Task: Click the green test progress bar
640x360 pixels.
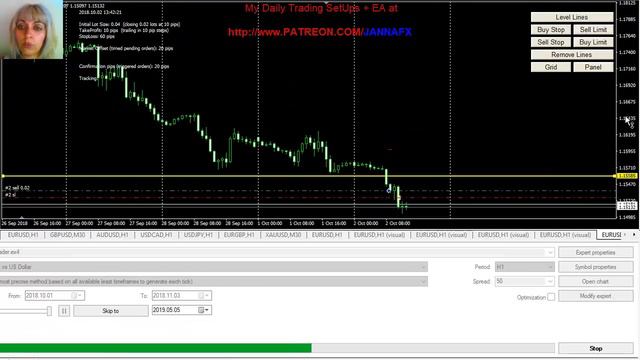Action: pos(156,348)
